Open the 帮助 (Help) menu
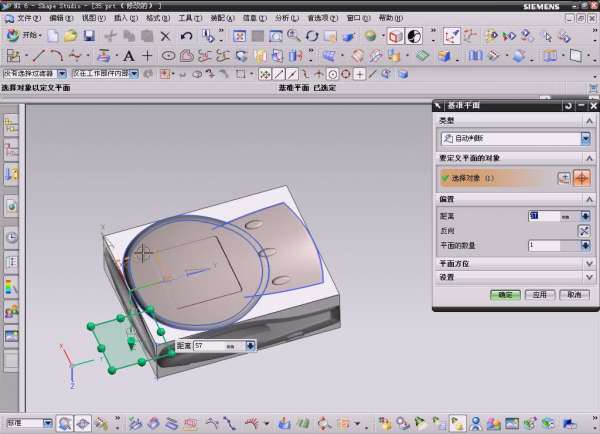This screenshot has height=434, width=600. click(x=389, y=18)
